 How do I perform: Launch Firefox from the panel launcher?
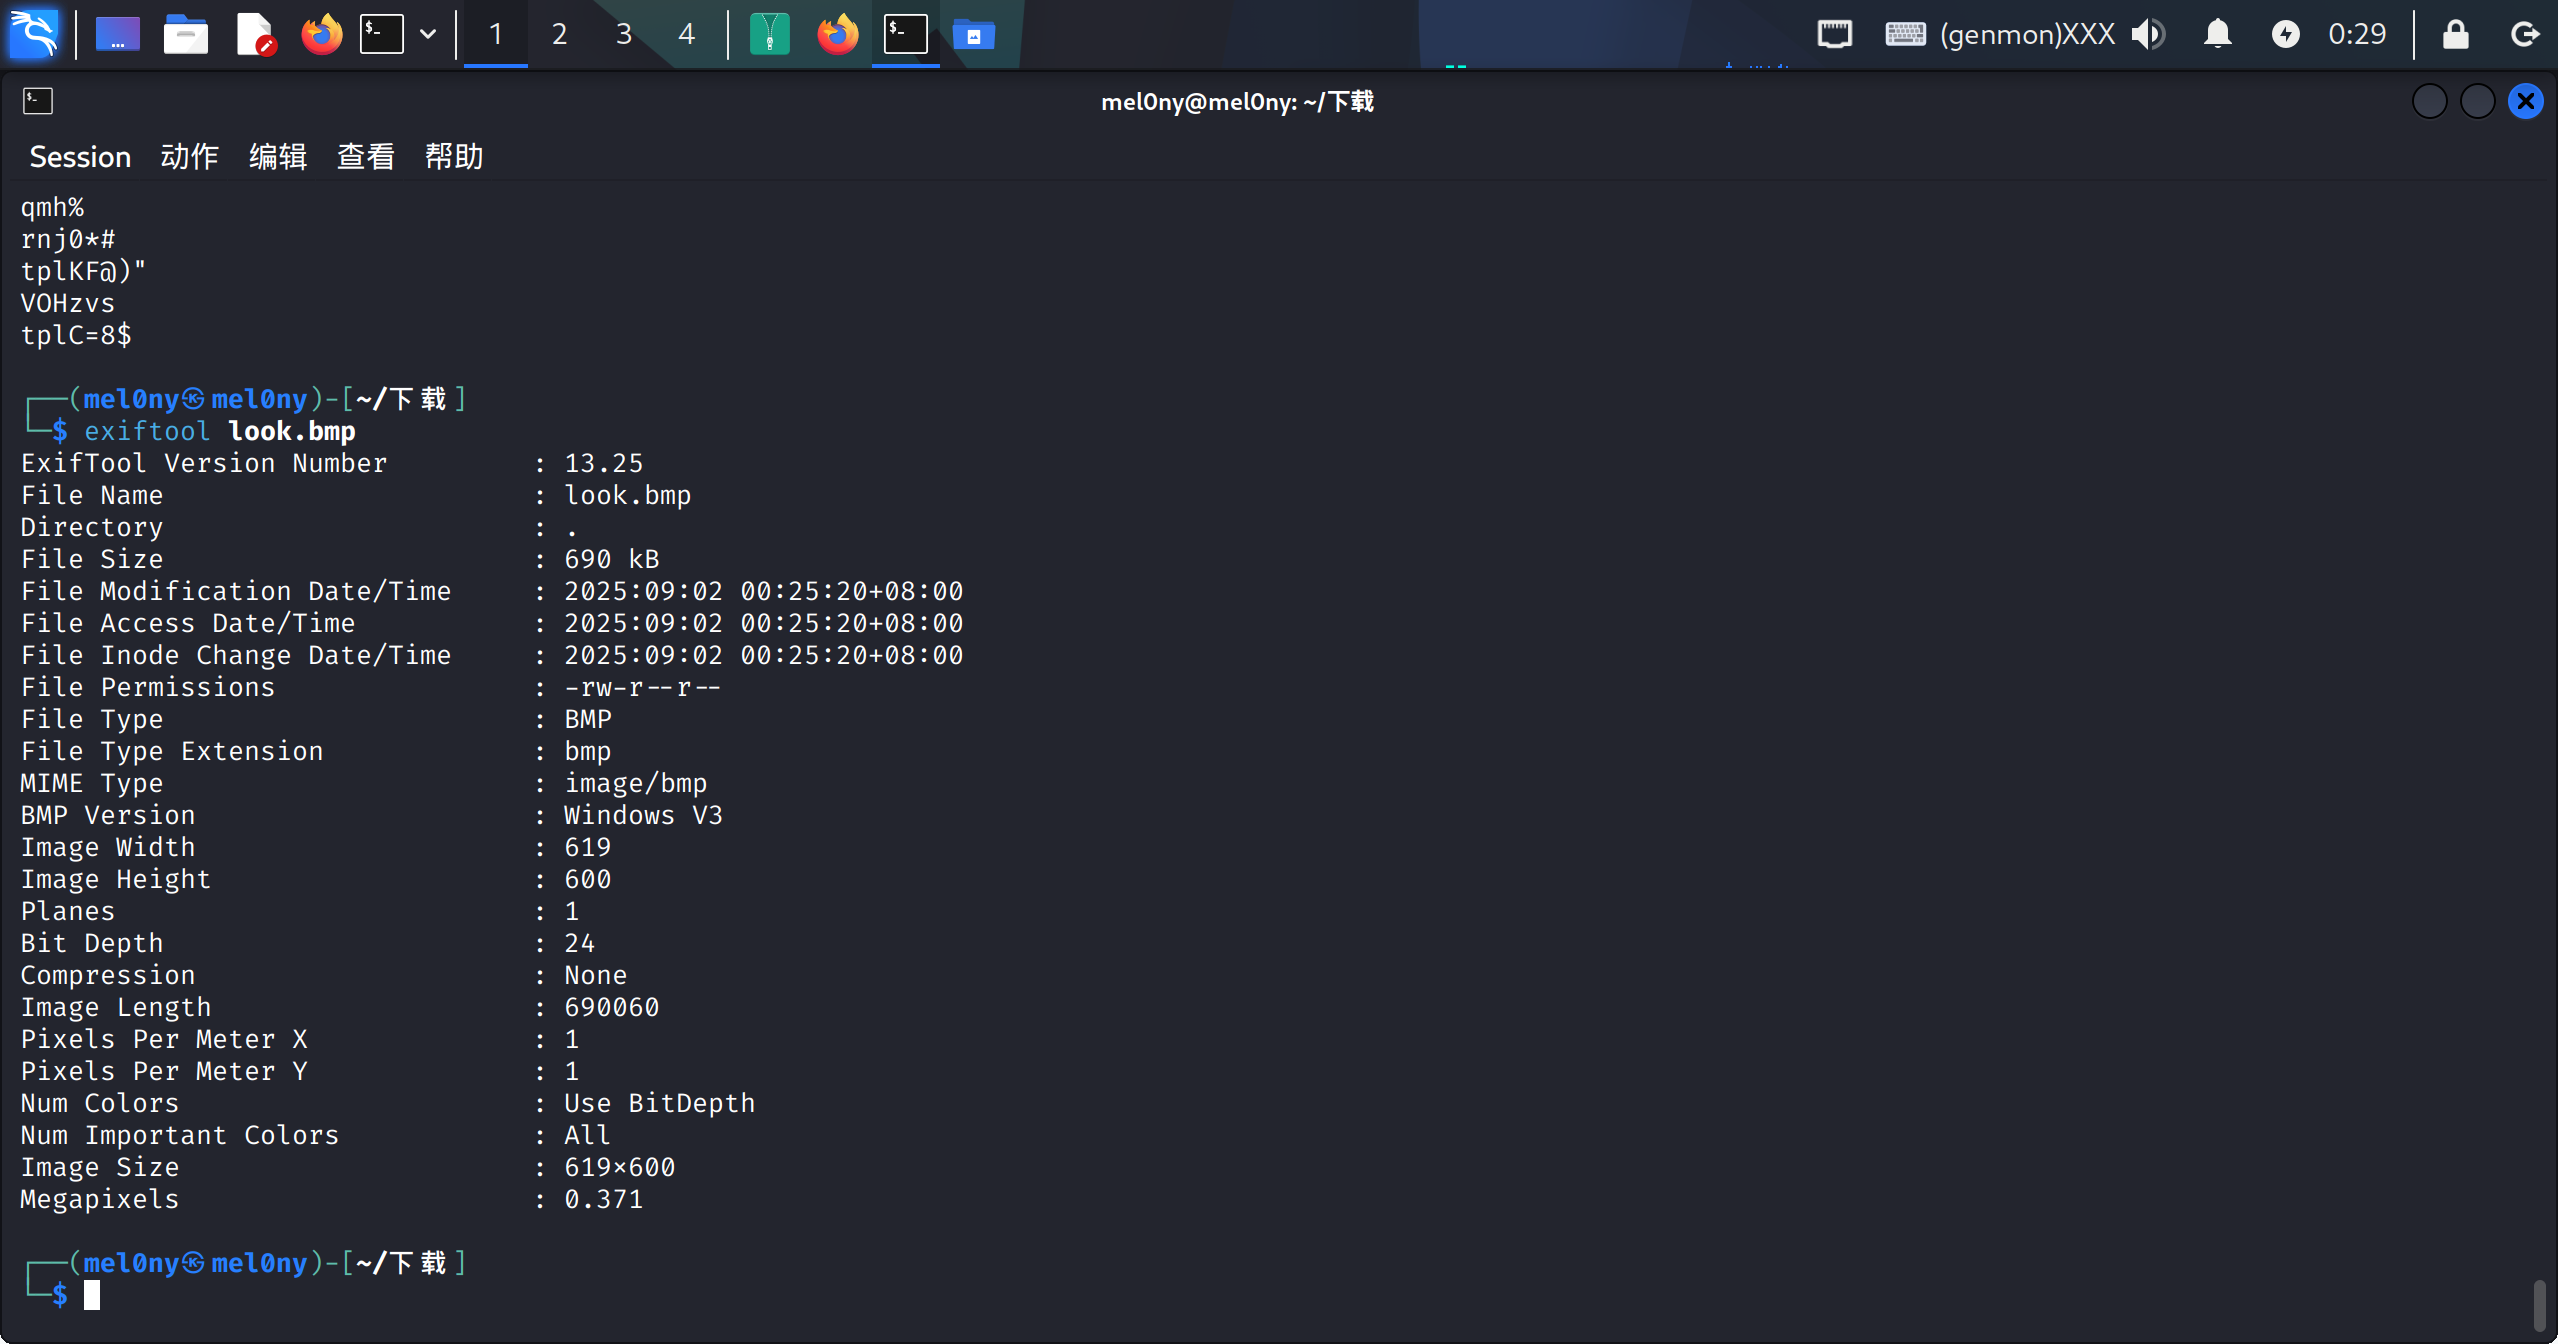click(x=321, y=34)
